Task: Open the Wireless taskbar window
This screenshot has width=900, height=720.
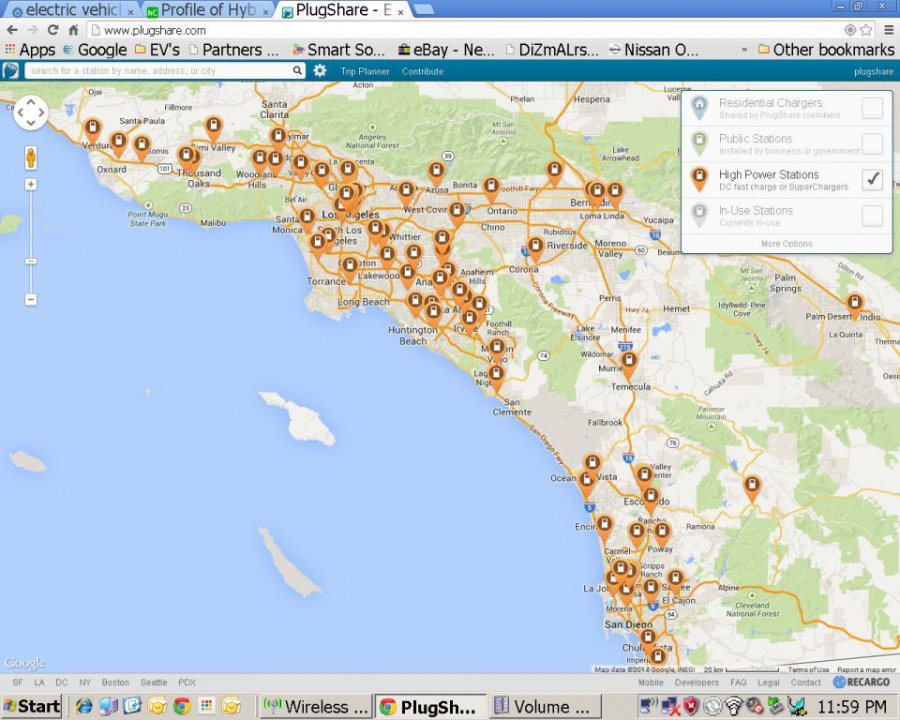Action: (x=315, y=706)
